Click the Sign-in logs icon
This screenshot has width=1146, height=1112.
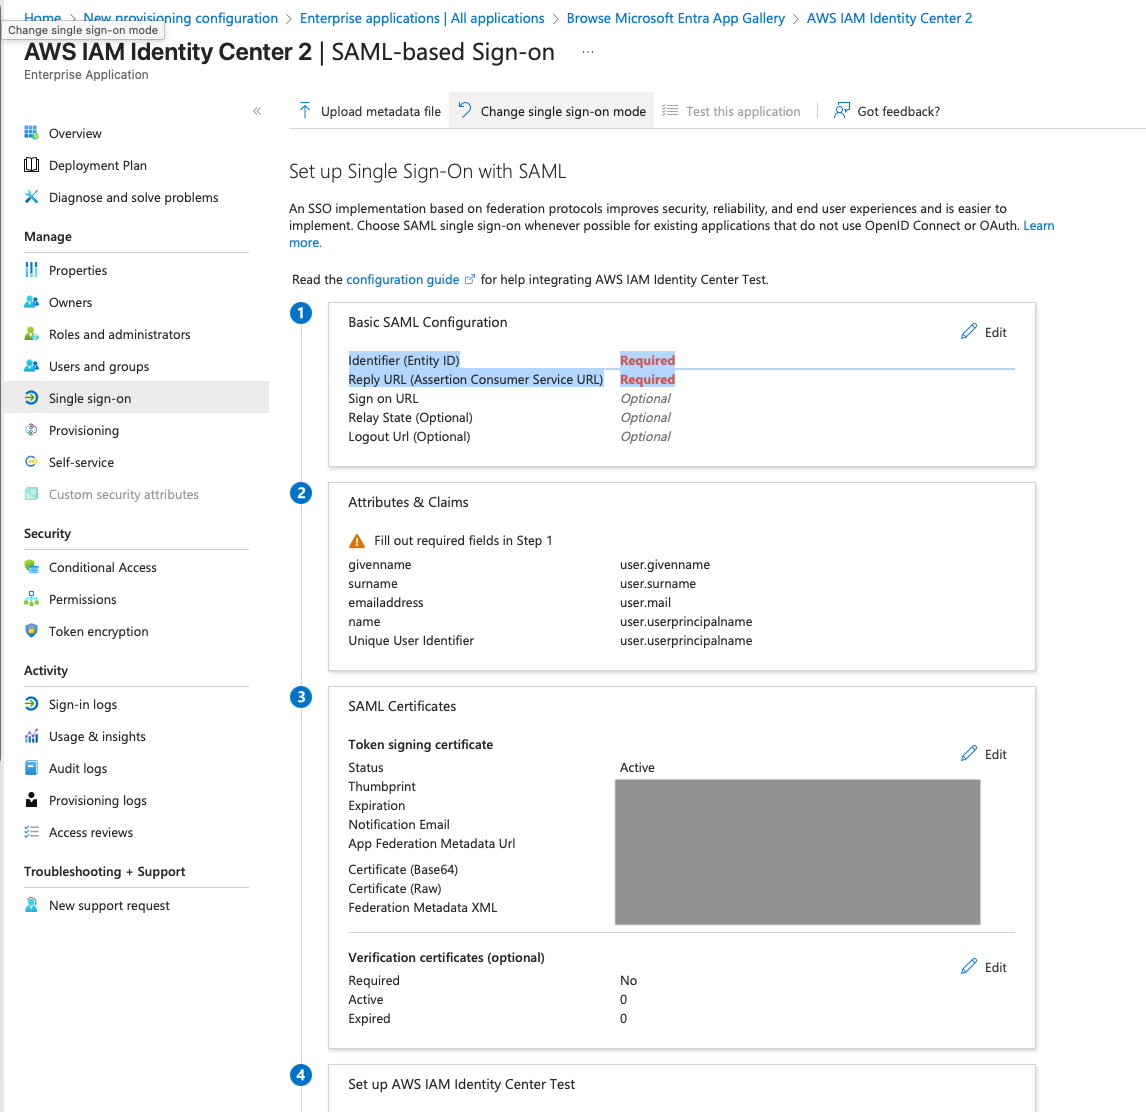click(x=31, y=704)
